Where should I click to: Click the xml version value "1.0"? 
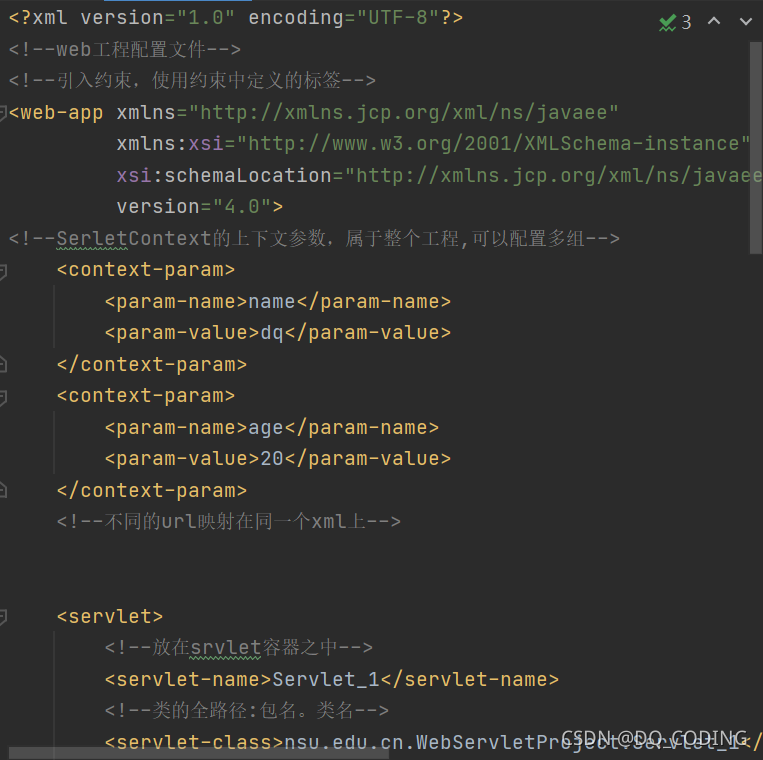coord(206,18)
